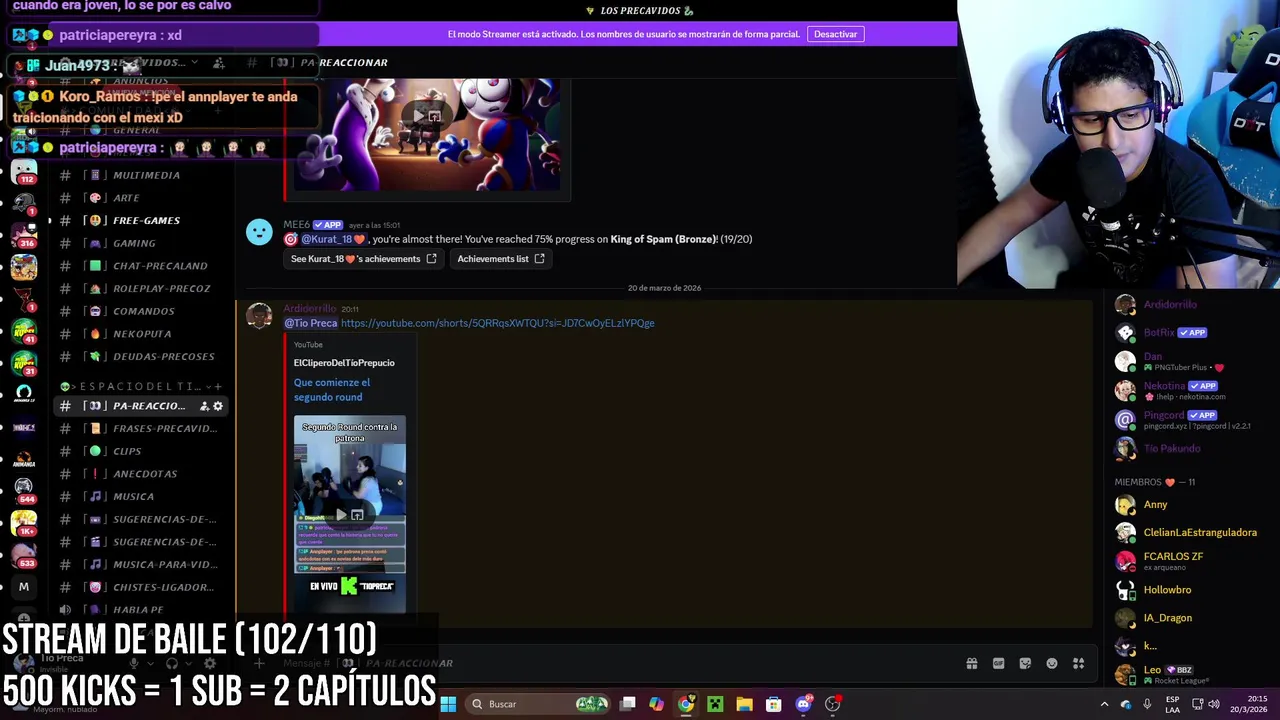Screen dimensions: 1280x720
Task: Open the sticker picker icon
Action: click(1025, 663)
